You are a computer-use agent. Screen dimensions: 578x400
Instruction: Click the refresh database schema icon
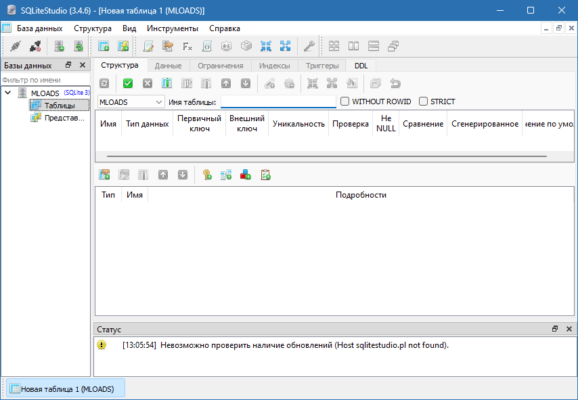point(79,46)
